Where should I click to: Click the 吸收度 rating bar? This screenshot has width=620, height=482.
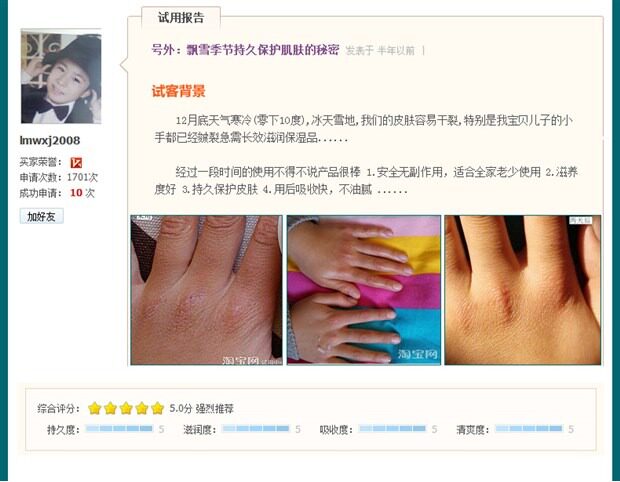tap(393, 429)
